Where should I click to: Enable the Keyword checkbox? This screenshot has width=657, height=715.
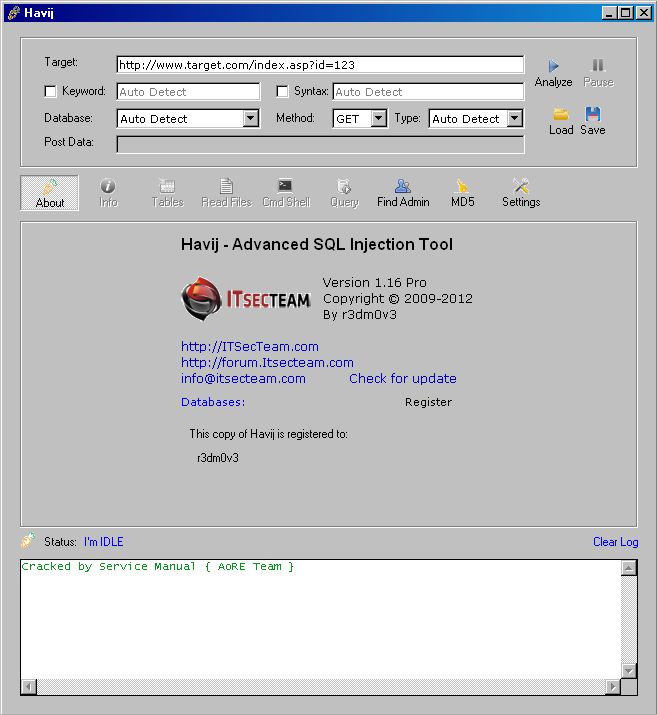pos(51,92)
